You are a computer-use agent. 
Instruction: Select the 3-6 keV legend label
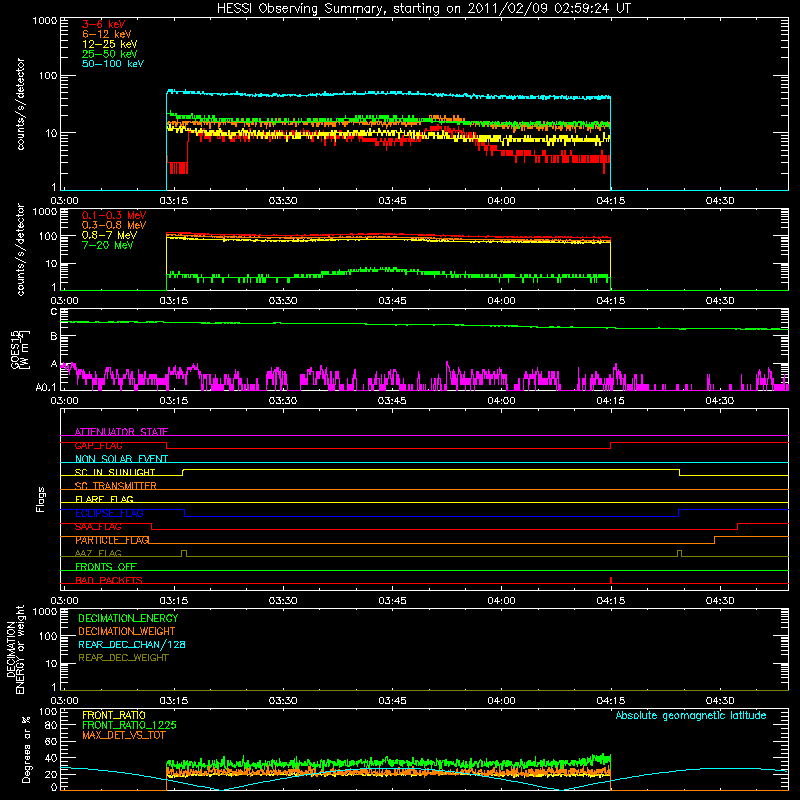(x=103, y=24)
